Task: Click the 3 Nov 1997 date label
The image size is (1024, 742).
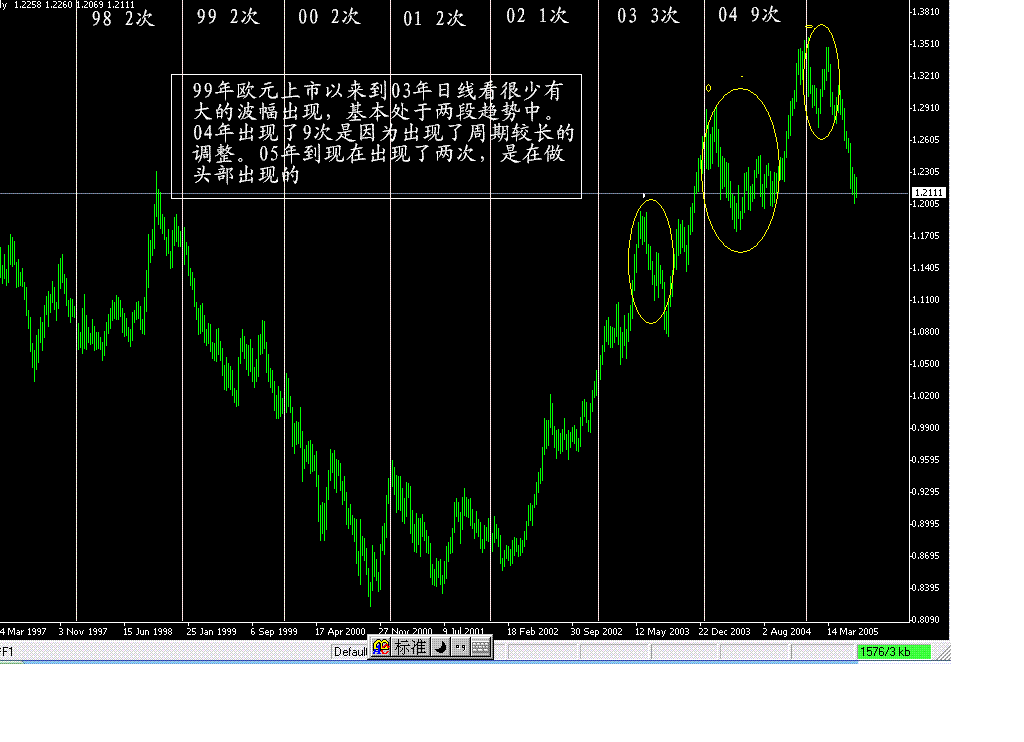Action: [x=83, y=632]
